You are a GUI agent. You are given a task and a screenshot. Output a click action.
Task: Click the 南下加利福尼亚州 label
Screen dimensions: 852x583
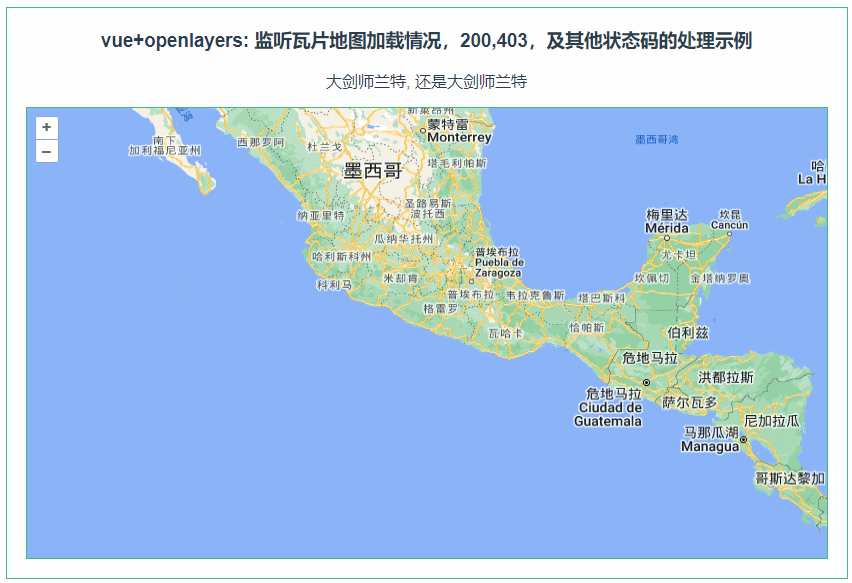click(164, 145)
